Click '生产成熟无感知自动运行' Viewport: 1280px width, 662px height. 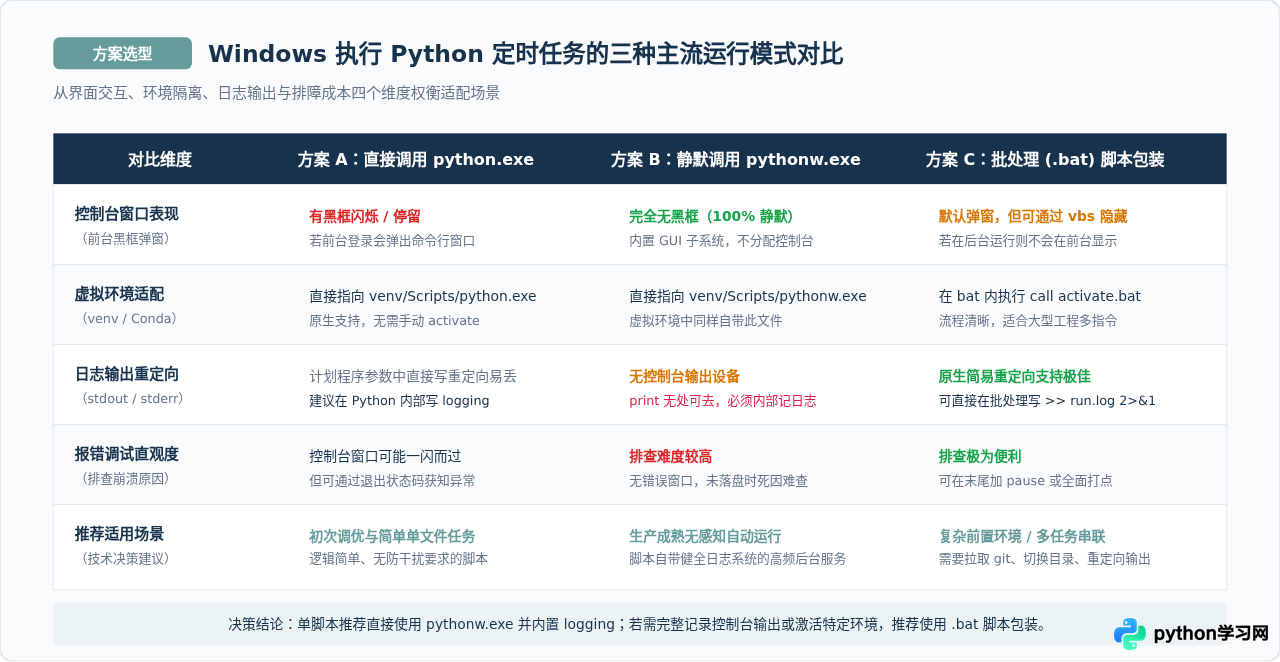pyautogui.click(x=705, y=536)
